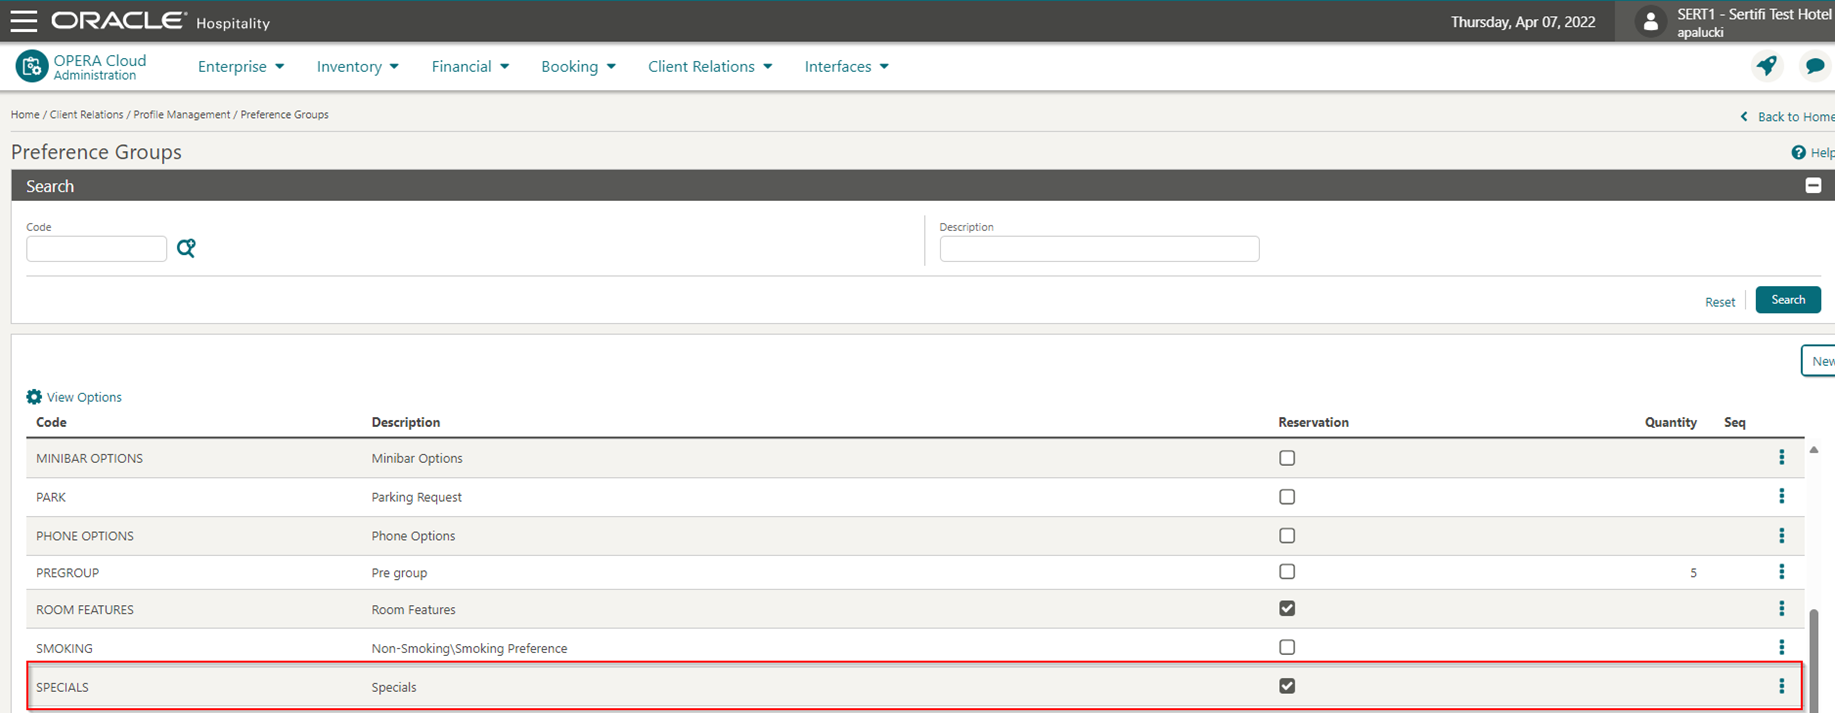Collapse the Search panel
This screenshot has width=1835, height=713.
1813,185
